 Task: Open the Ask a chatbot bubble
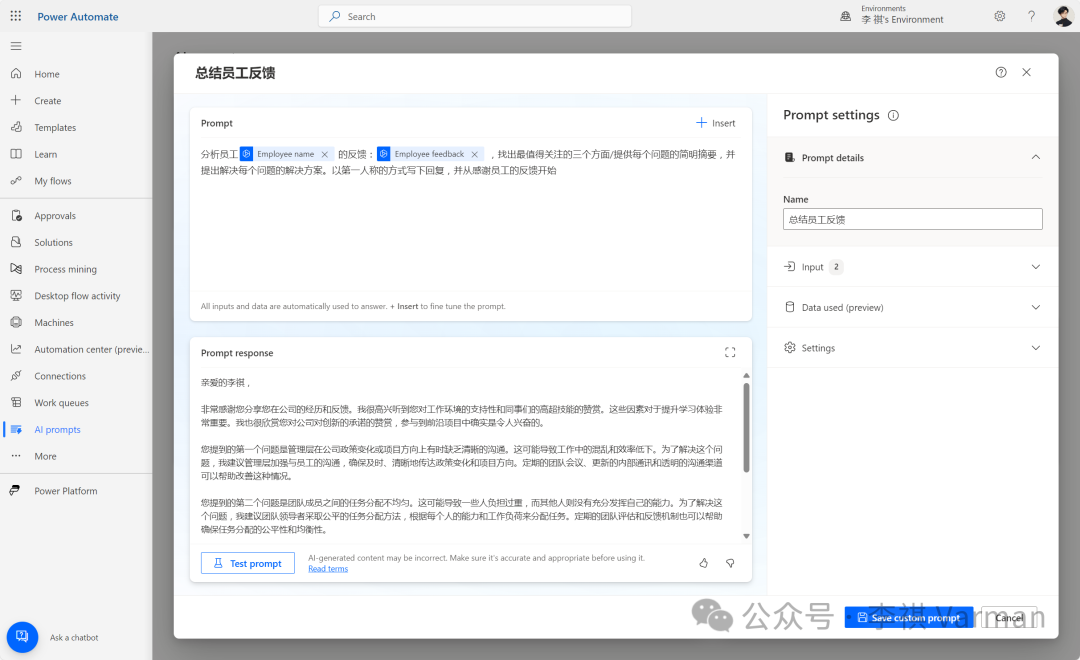[22, 637]
